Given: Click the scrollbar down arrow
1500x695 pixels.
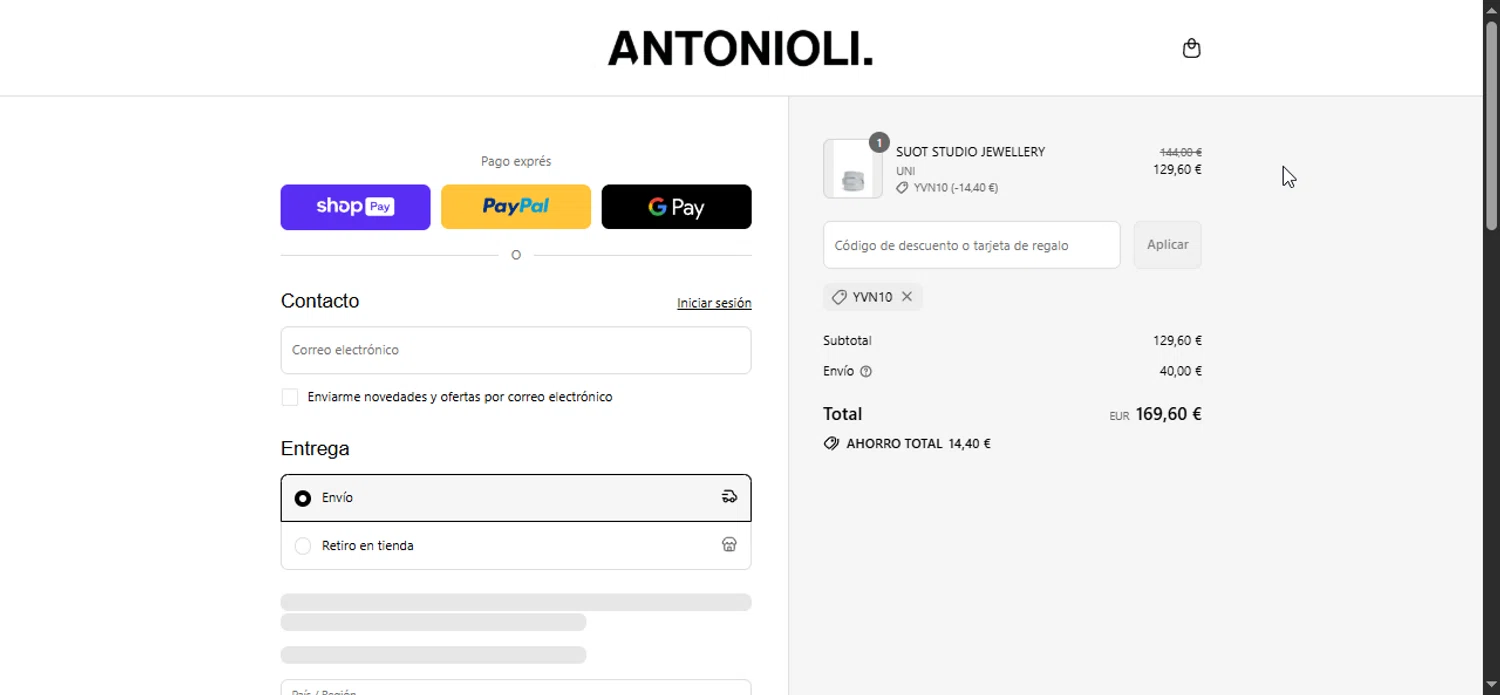Looking at the screenshot, I should pos(1491,686).
